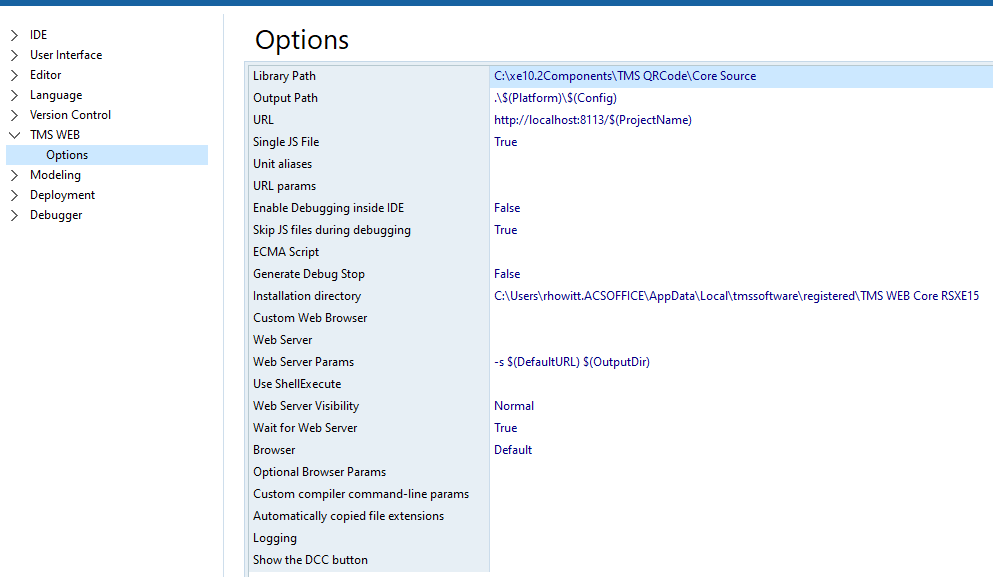The width and height of the screenshot is (993, 577).
Task: Select the Deployment tree item
Action: pyautogui.click(x=62, y=195)
